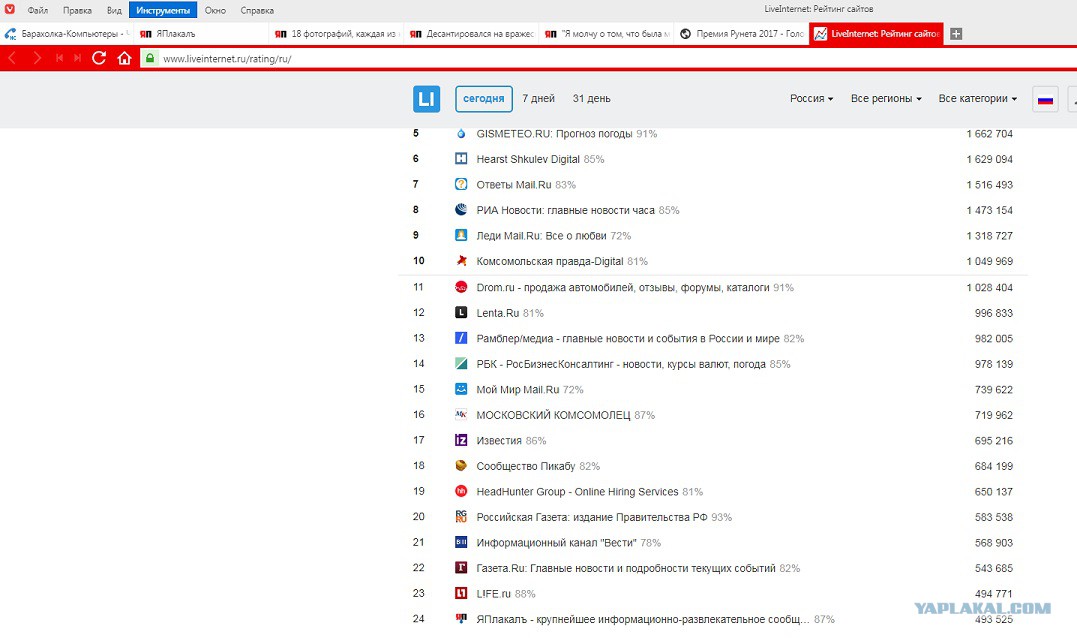Screen dimensions: 1077x638
Task: Click the fast-forward navigation icon
Action: coord(77,58)
